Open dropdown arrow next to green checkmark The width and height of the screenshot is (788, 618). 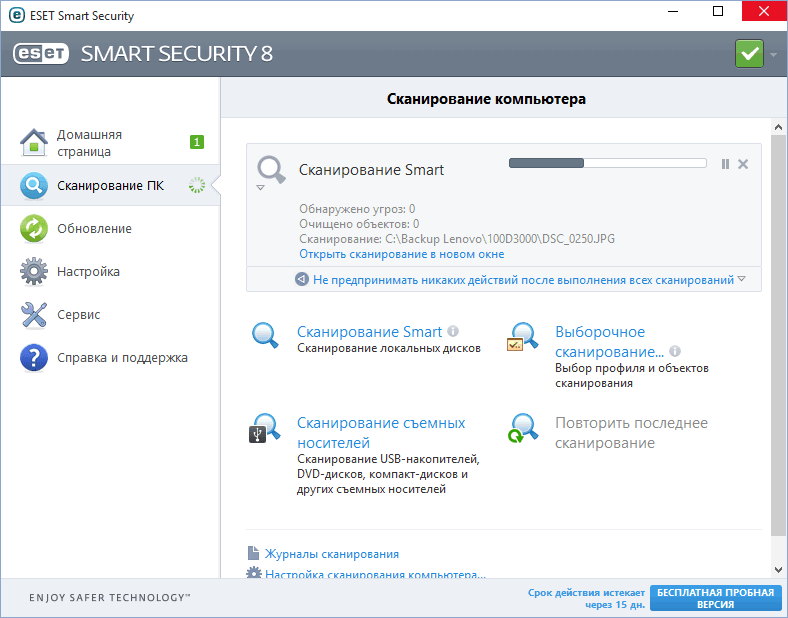773,54
